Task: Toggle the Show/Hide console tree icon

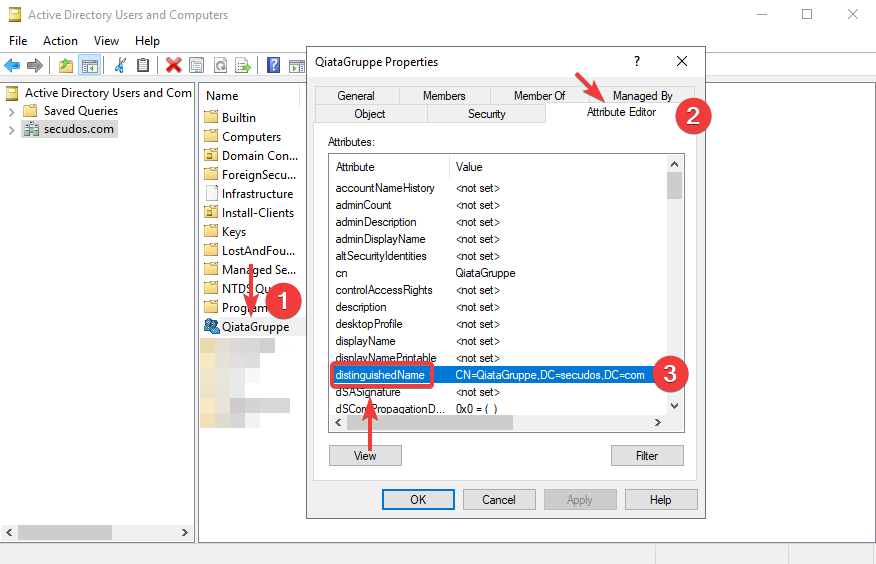Action: [x=89, y=65]
